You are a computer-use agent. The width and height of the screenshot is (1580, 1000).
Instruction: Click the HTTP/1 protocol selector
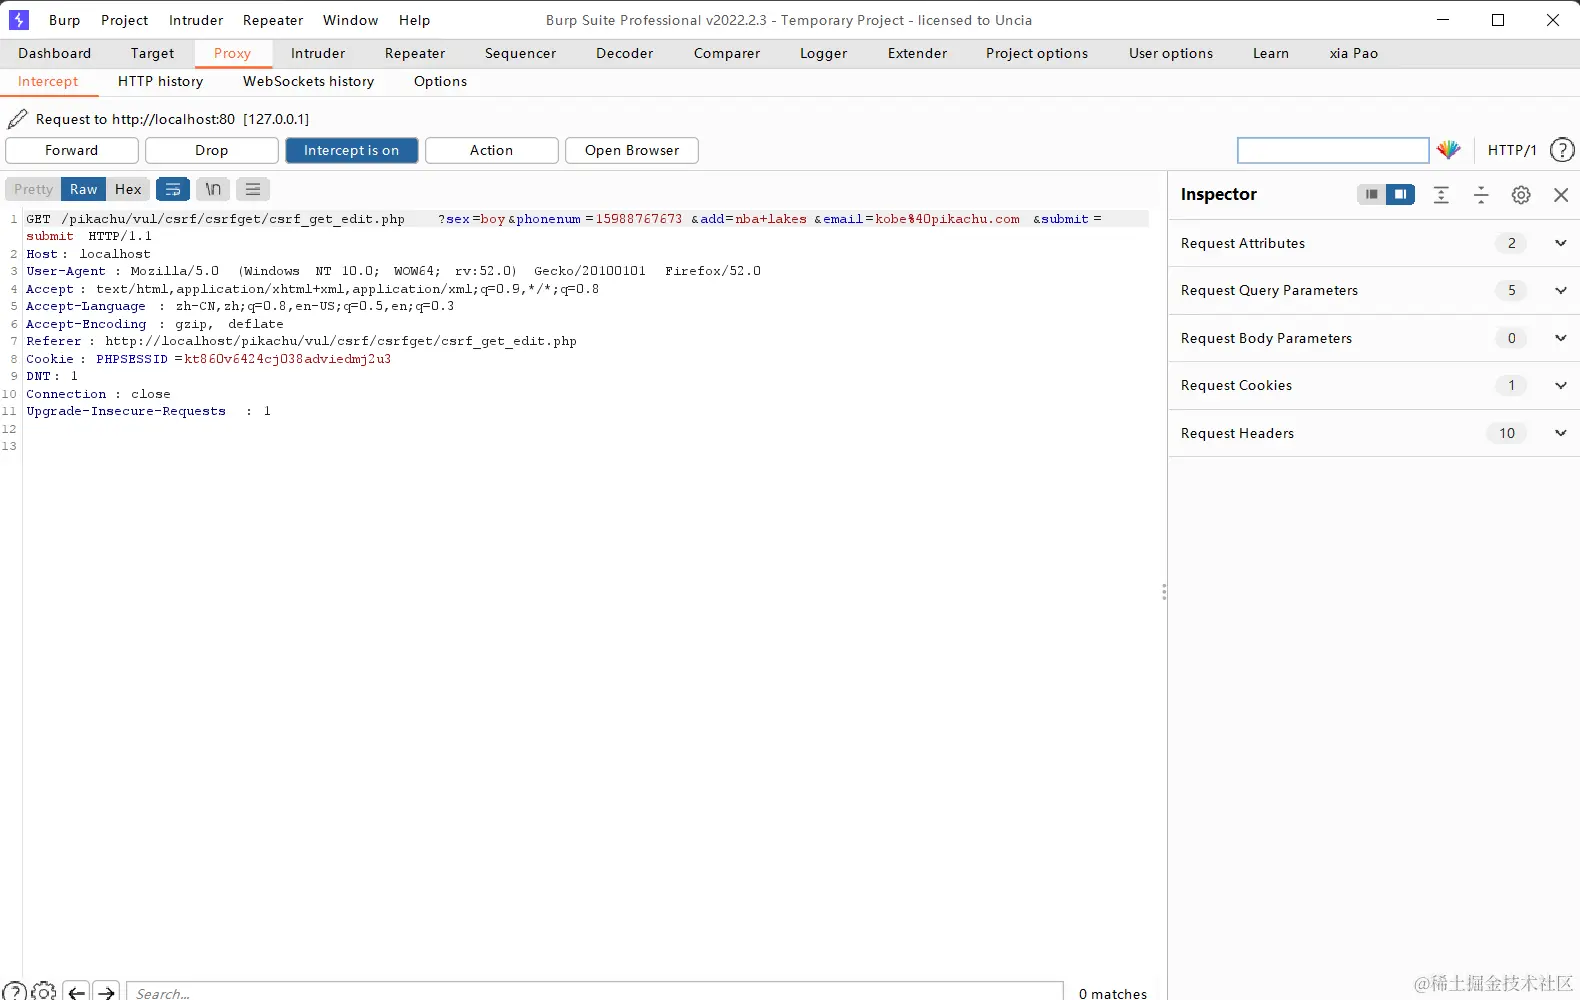(1512, 150)
